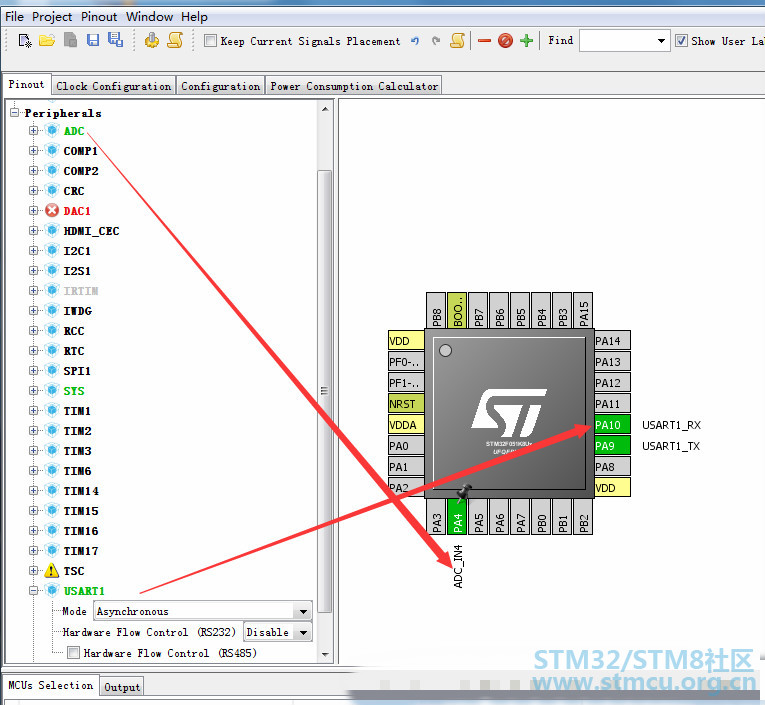Click the Generate Report scroll icon
This screenshot has width=765, height=705.
(x=175, y=40)
